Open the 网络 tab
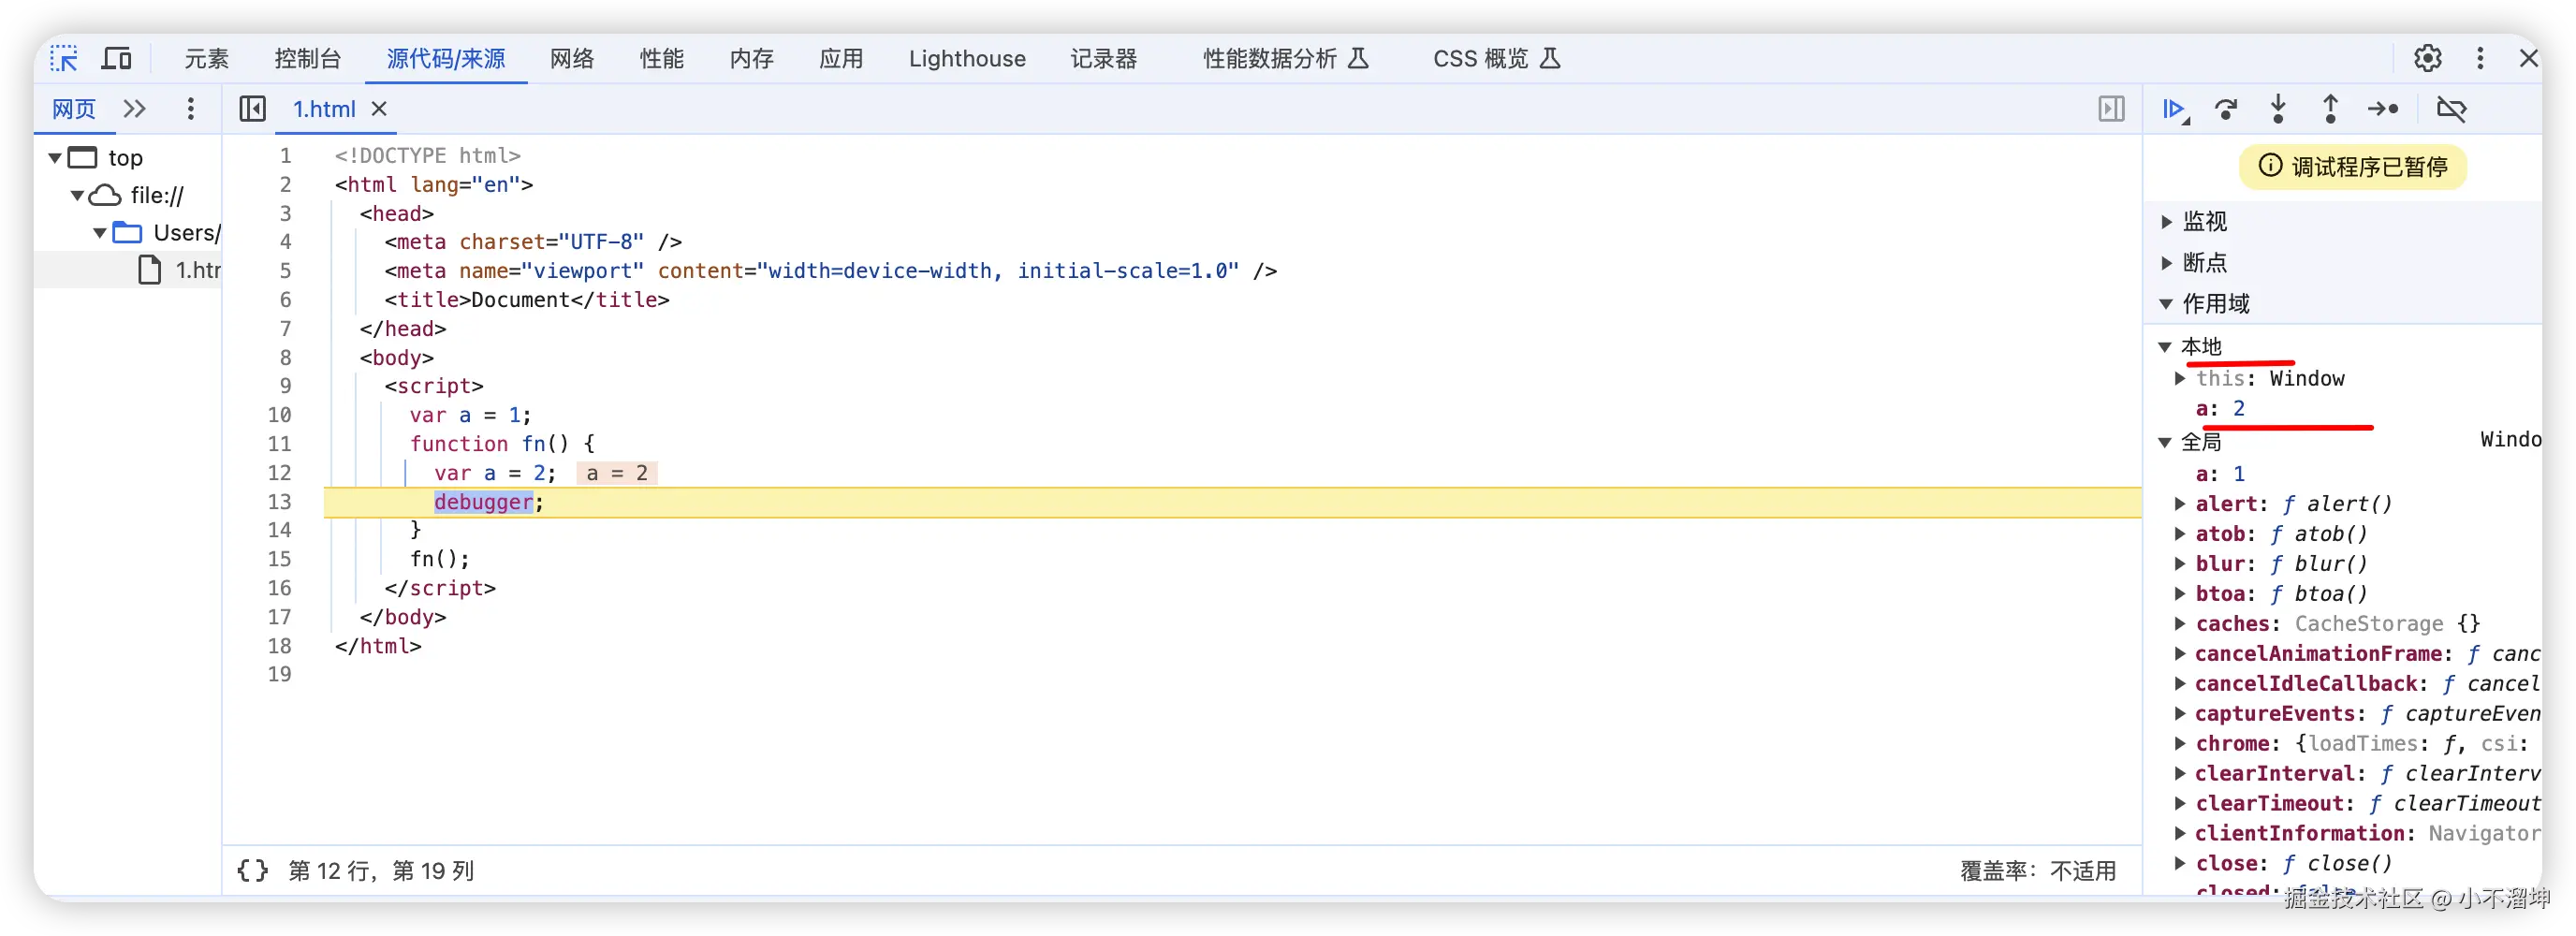This screenshot has height=936, width=2576. coord(572,58)
